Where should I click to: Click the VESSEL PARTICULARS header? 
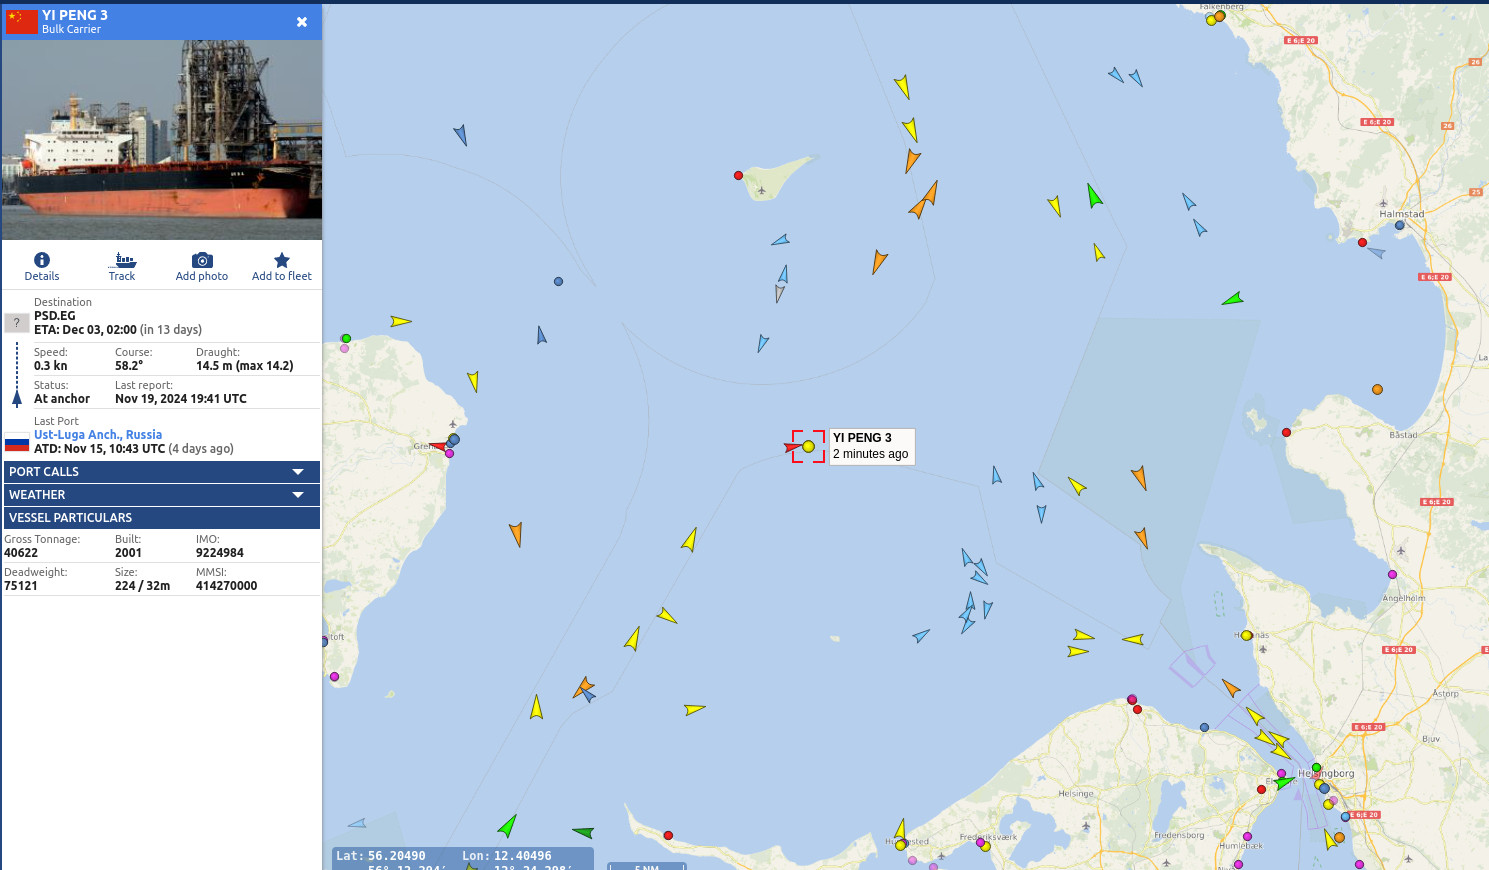[162, 518]
